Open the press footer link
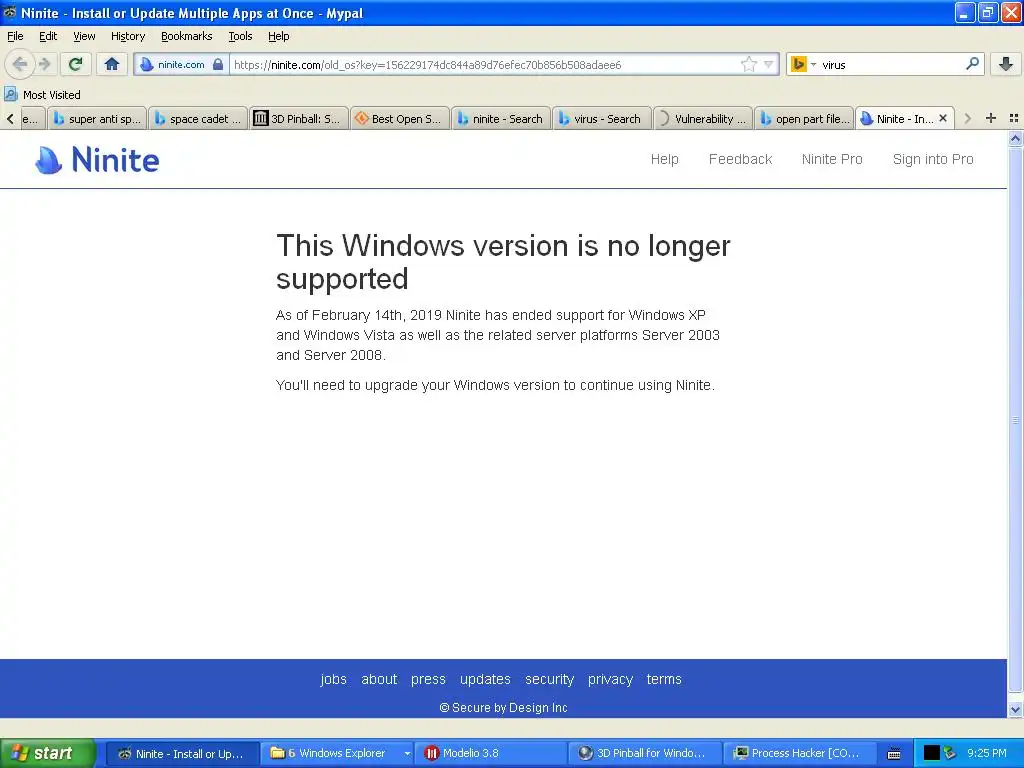Image resolution: width=1024 pixels, height=768 pixels. (x=428, y=679)
